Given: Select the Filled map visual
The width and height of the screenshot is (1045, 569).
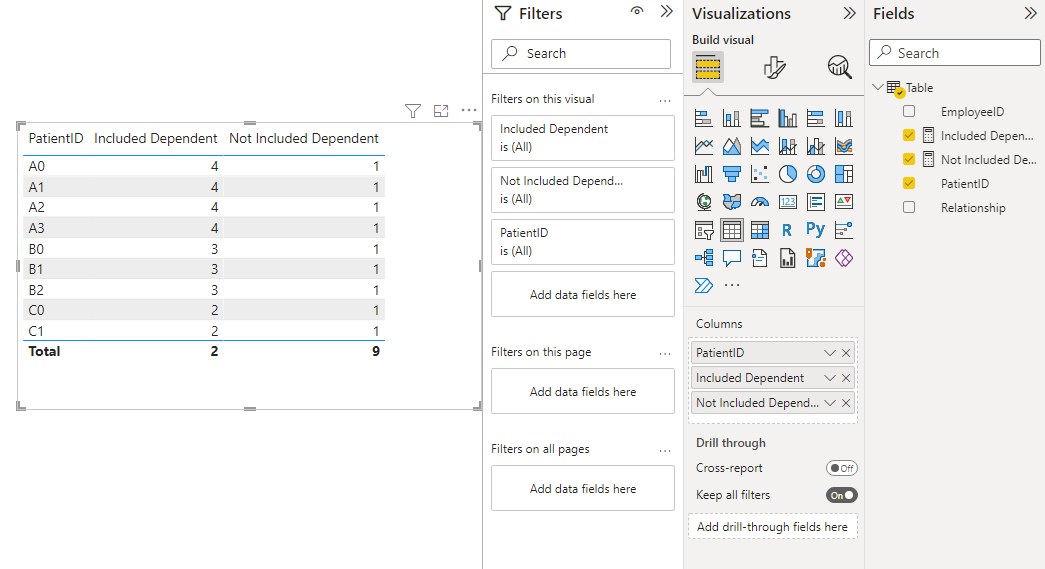Looking at the screenshot, I should point(732,202).
